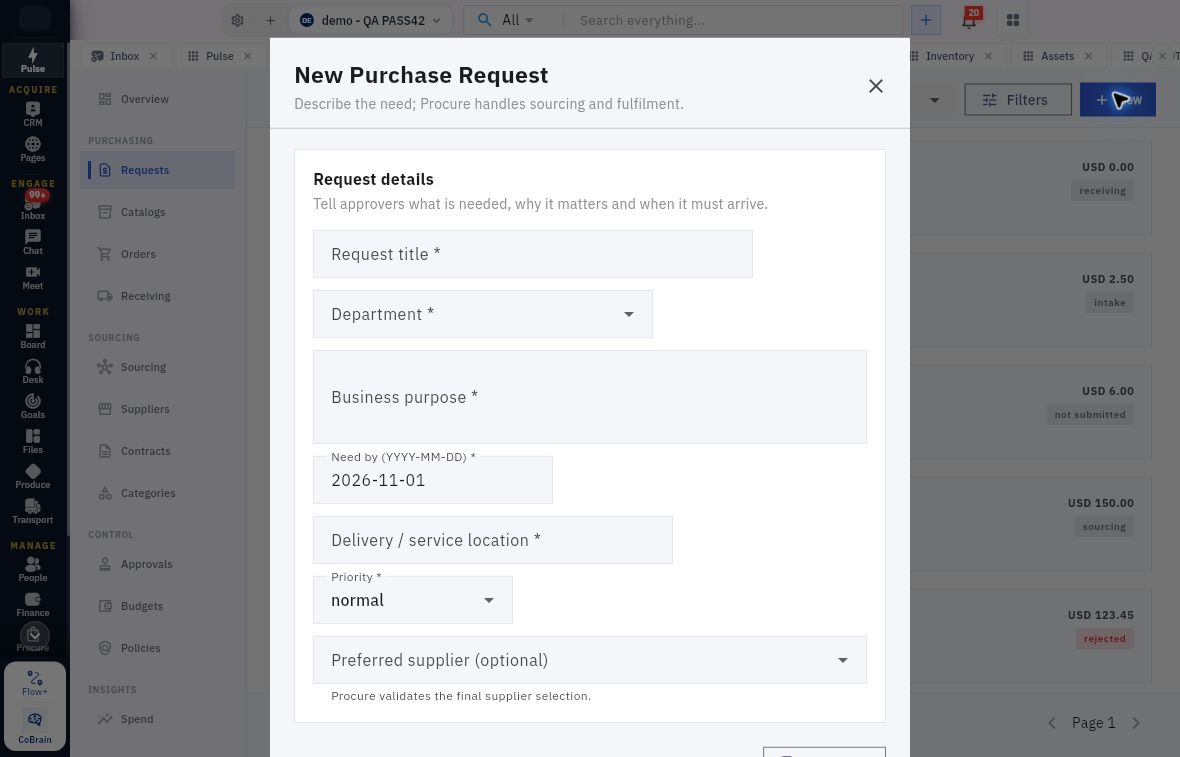Click the Filters button
This screenshot has height=757, width=1180.
click(x=1017, y=99)
